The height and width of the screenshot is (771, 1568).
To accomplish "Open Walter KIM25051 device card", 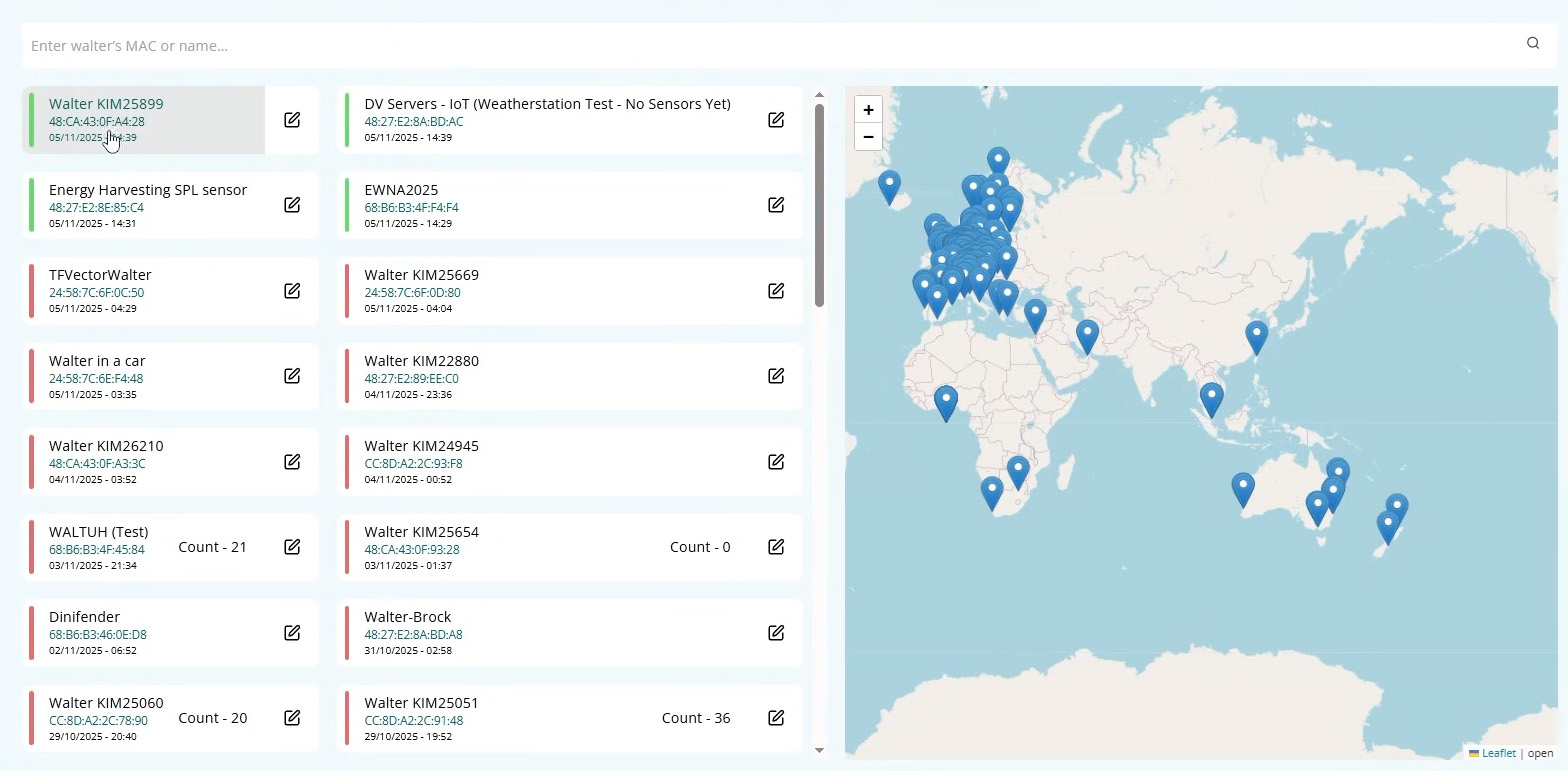I will coord(500,718).
